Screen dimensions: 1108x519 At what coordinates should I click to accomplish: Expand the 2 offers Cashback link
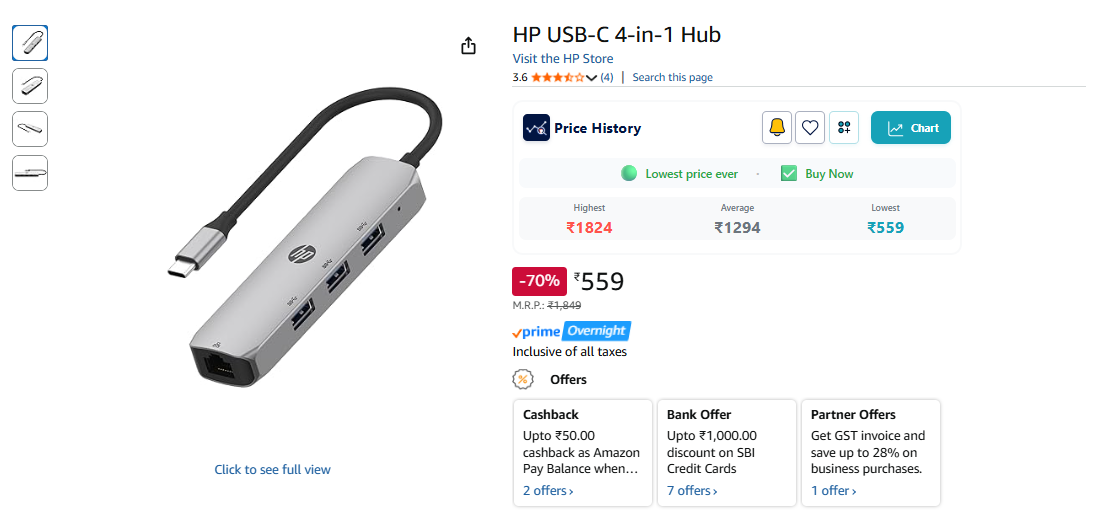(x=548, y=491)
